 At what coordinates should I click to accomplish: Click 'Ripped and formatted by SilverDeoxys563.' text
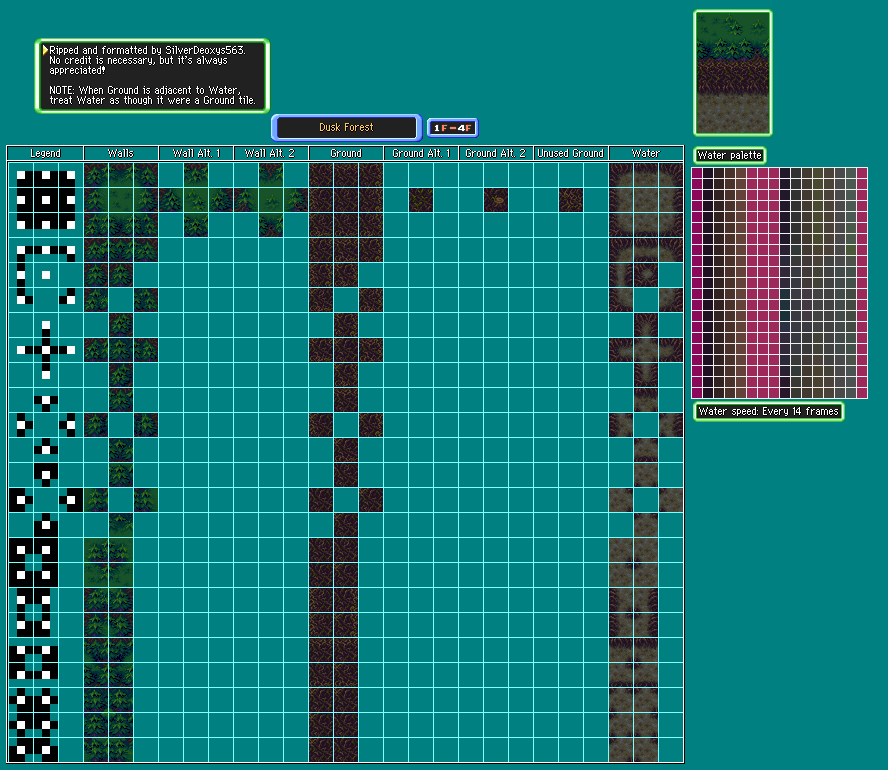(x=147, y=50)
